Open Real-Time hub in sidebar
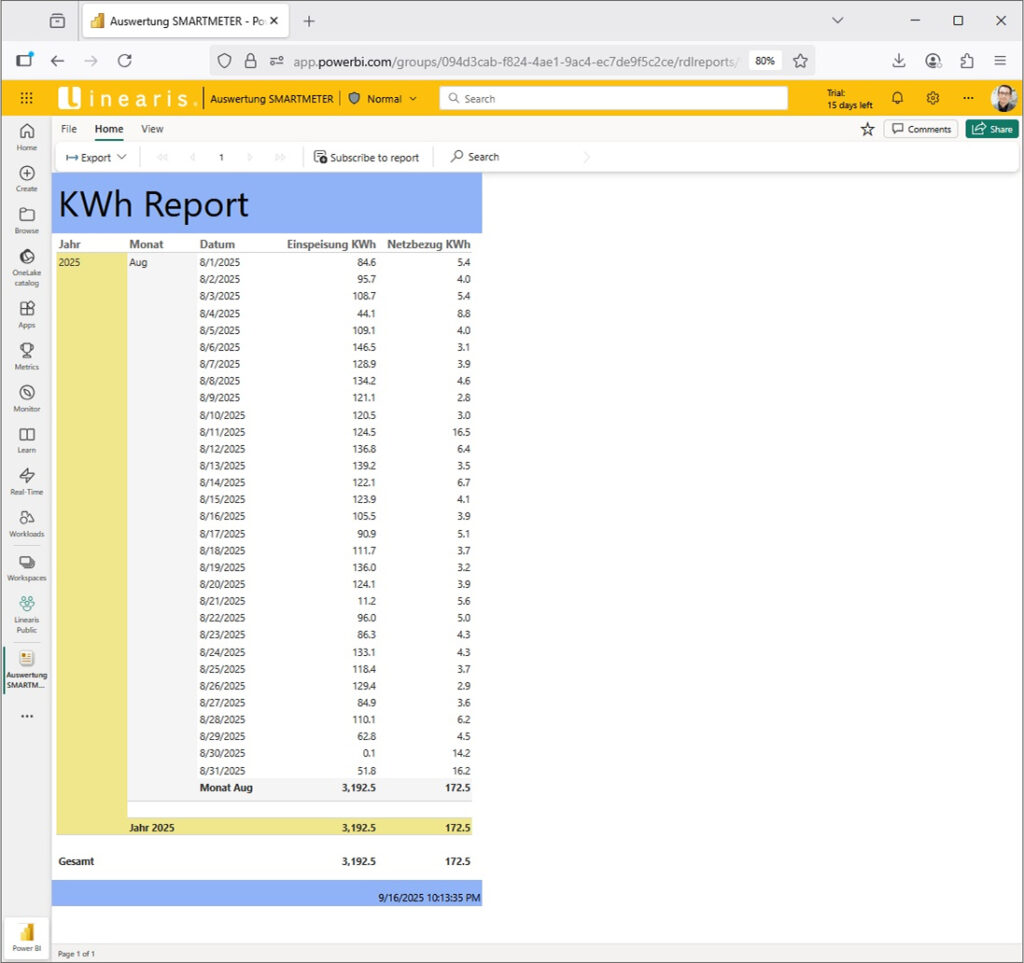1024x963 pixels. pos(27,476)
